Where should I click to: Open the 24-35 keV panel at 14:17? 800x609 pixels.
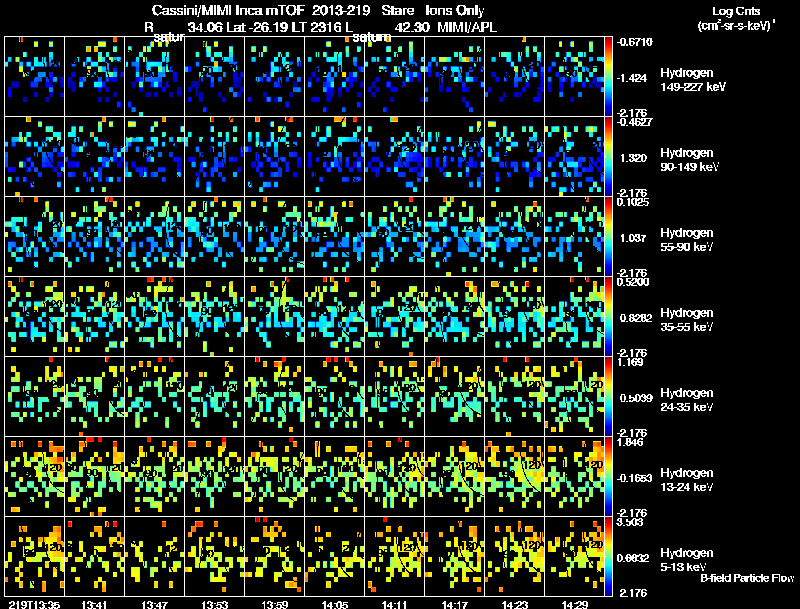455,396
